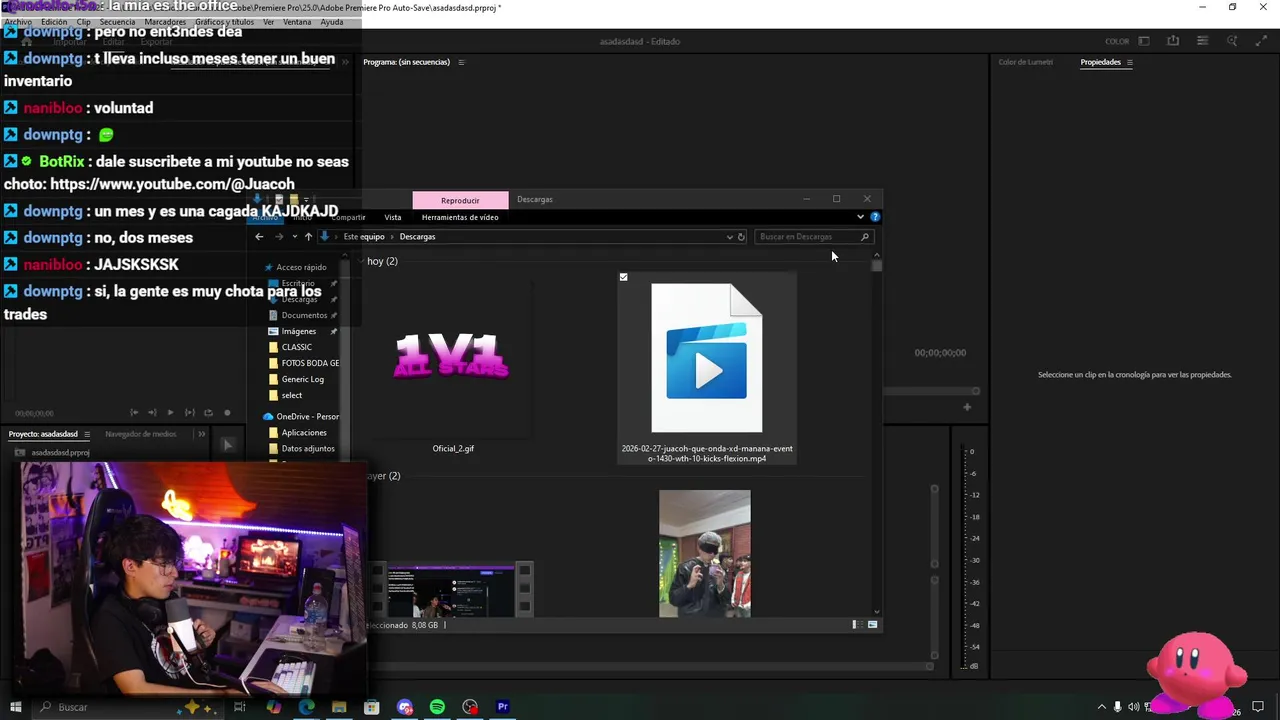
Task: Refresh the Descargas folder view
Action: [x=741, y=237]
